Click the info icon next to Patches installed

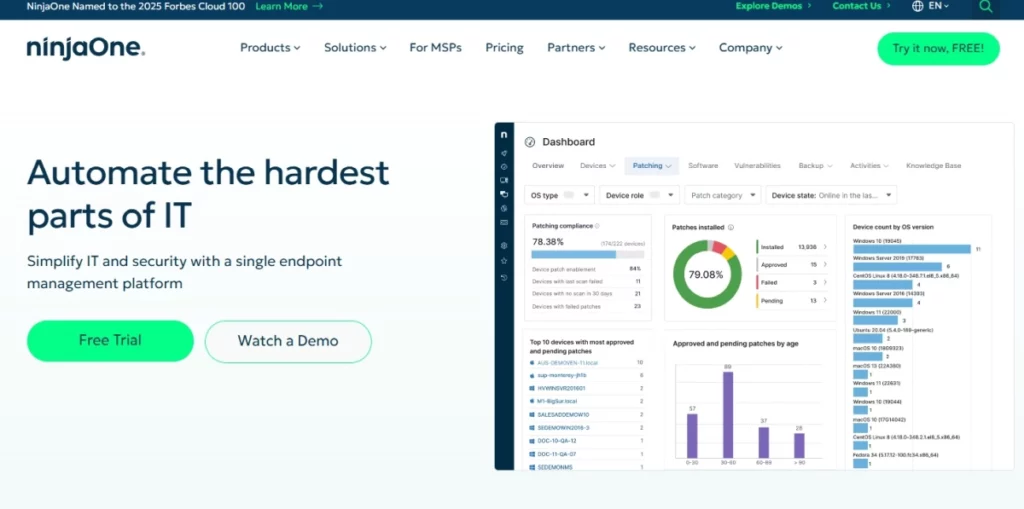[x=731, y=228]
